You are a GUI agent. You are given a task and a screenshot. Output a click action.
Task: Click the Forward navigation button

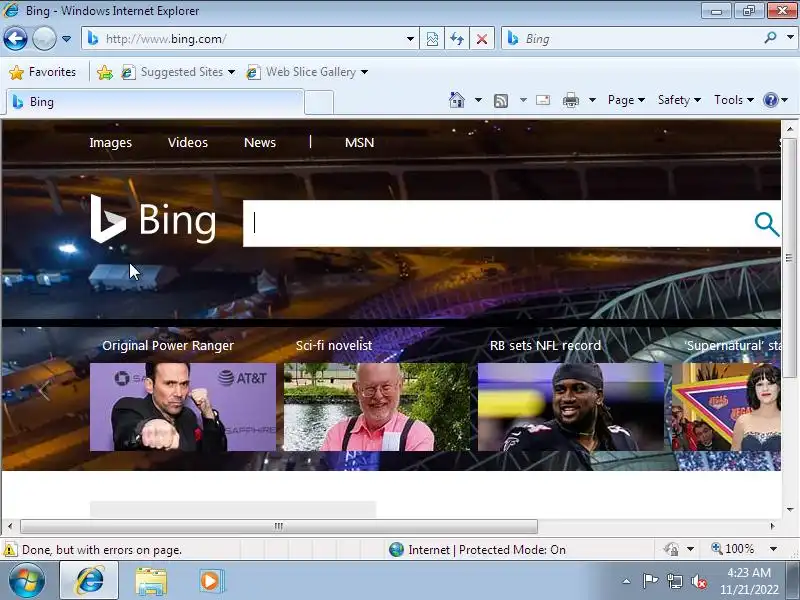(44, 39)
